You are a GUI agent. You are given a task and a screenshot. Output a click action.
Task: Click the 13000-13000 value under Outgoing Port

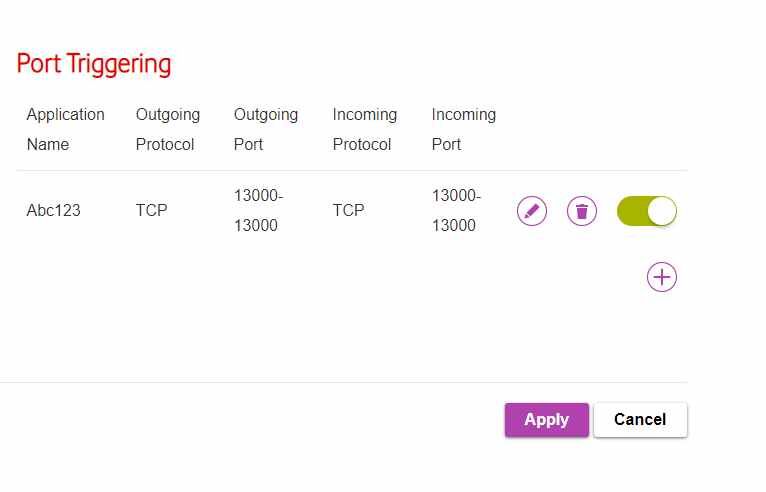point(258,211)
